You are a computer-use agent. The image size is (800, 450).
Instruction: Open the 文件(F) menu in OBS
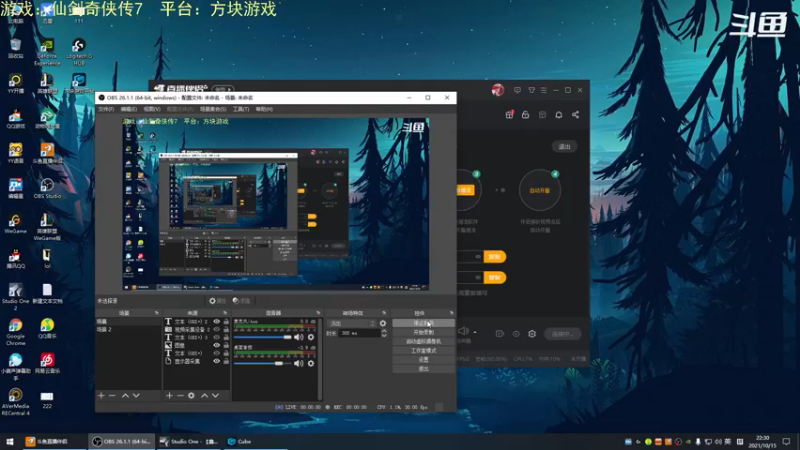pyautogui.click(x=106, y=109)
